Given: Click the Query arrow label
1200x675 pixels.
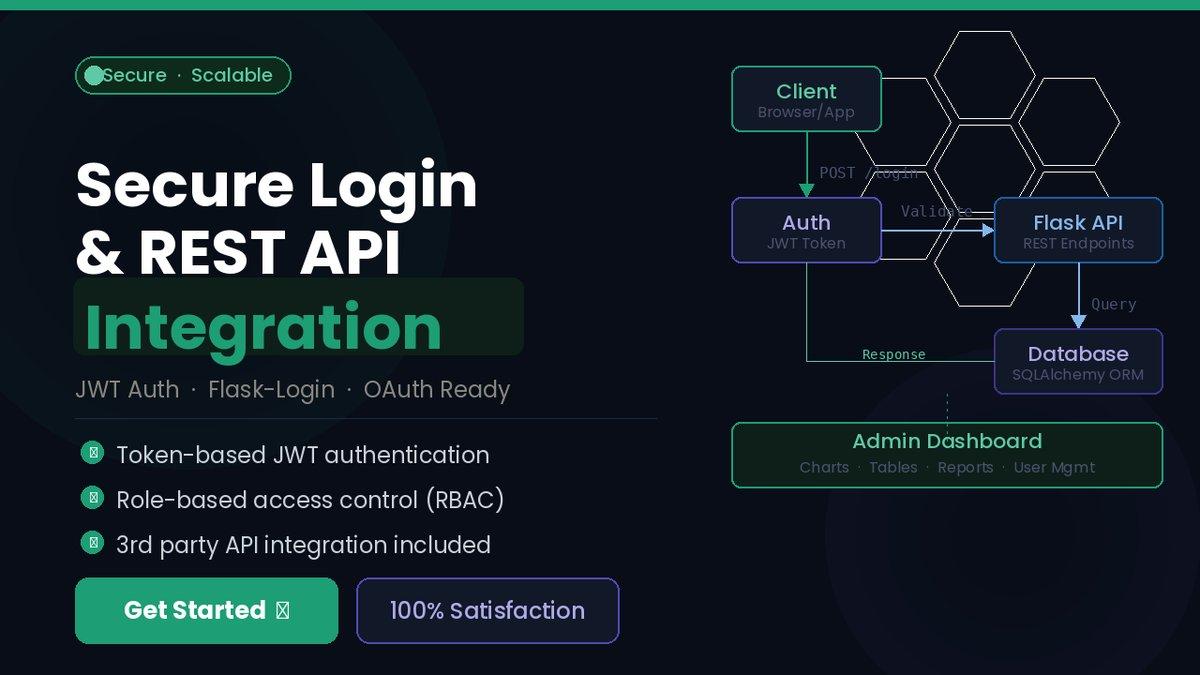Looking at the screenshot, I should pos(1113,304).
